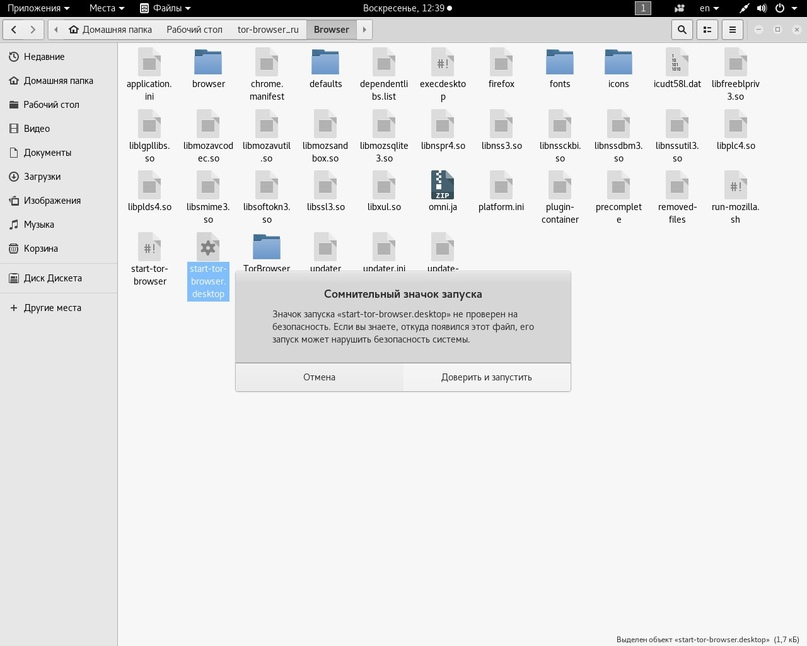Open 'Музыка' in the sidebar
The height and width of the screenshot is (646, 807).
point(59,224)
